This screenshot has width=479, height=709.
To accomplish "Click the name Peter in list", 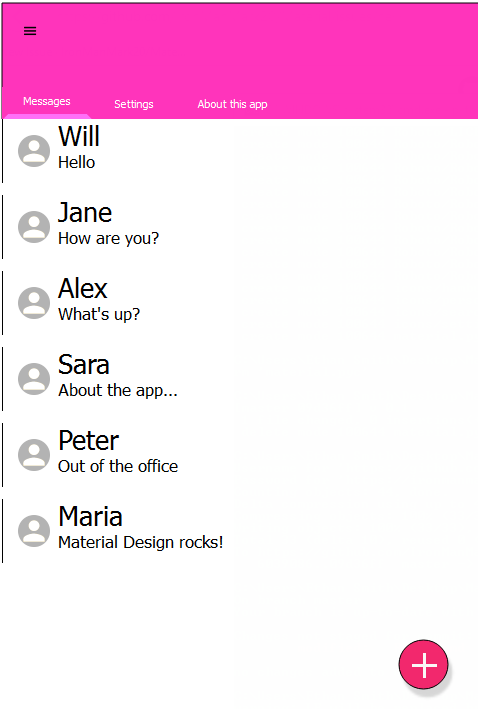I will pyautogui.click(x=89, y=441).
